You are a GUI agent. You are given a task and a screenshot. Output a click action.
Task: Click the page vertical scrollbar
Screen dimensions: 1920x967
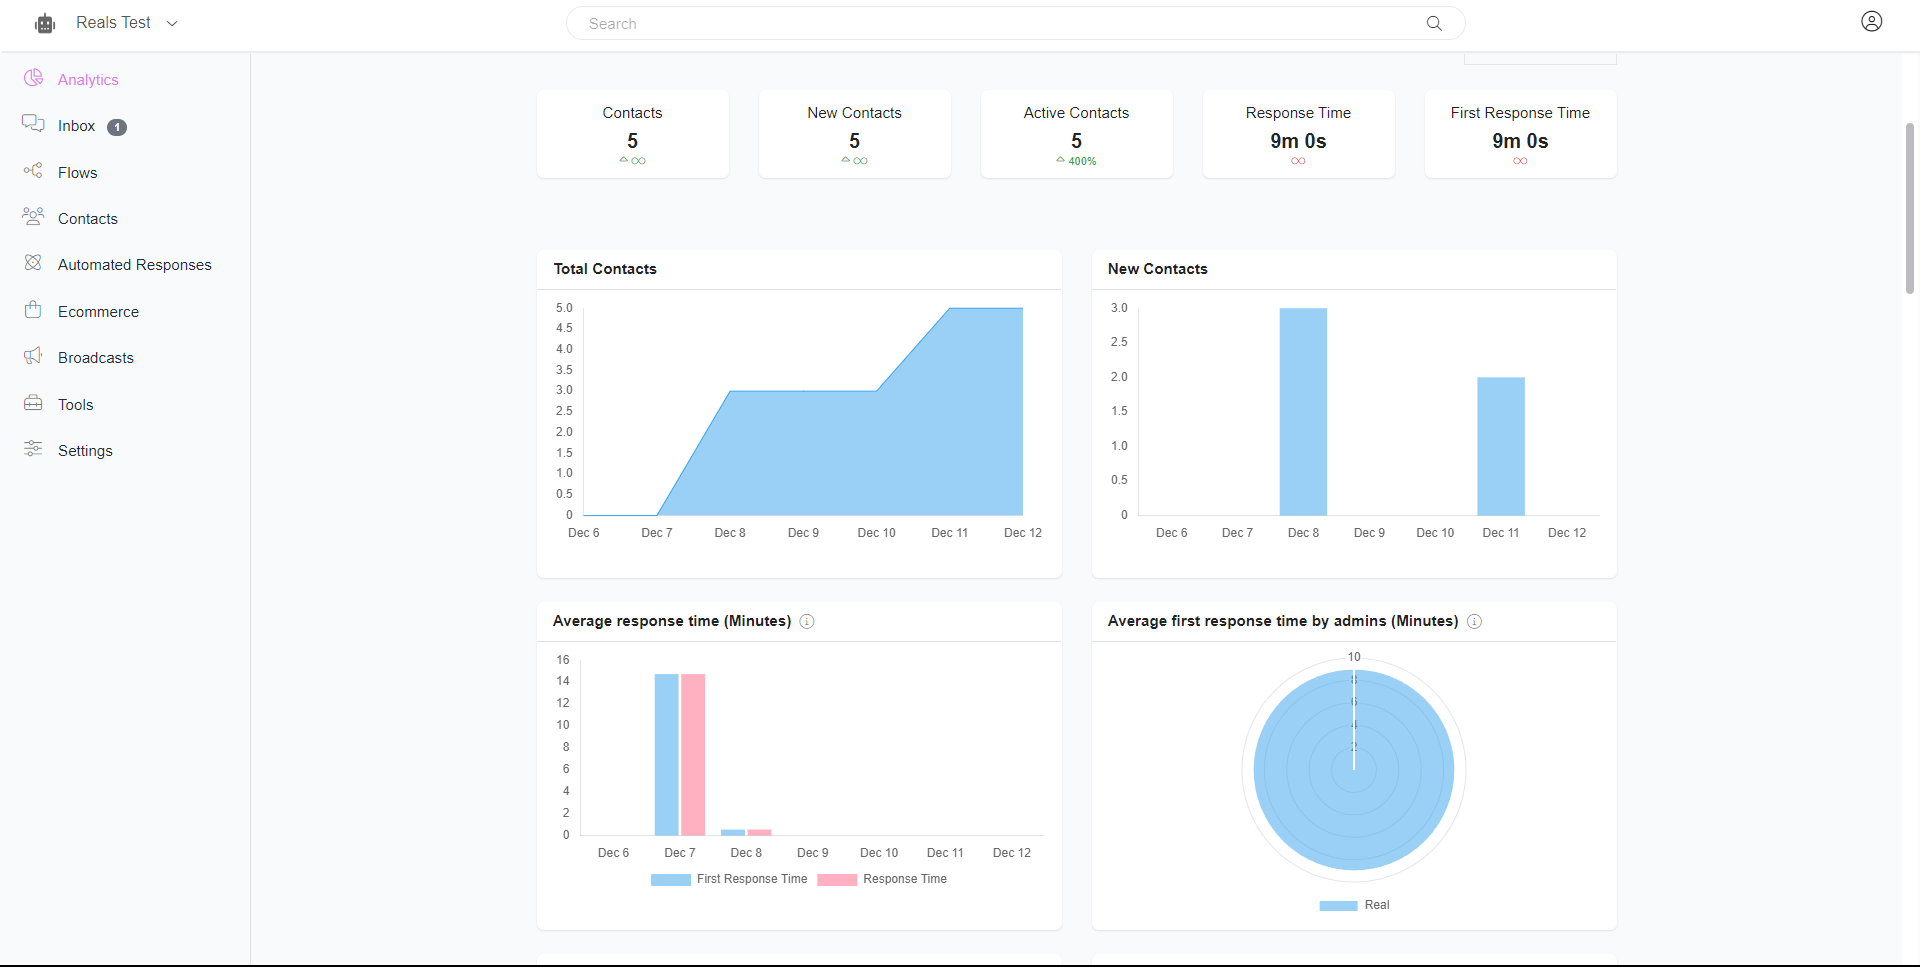(1910, 207)
